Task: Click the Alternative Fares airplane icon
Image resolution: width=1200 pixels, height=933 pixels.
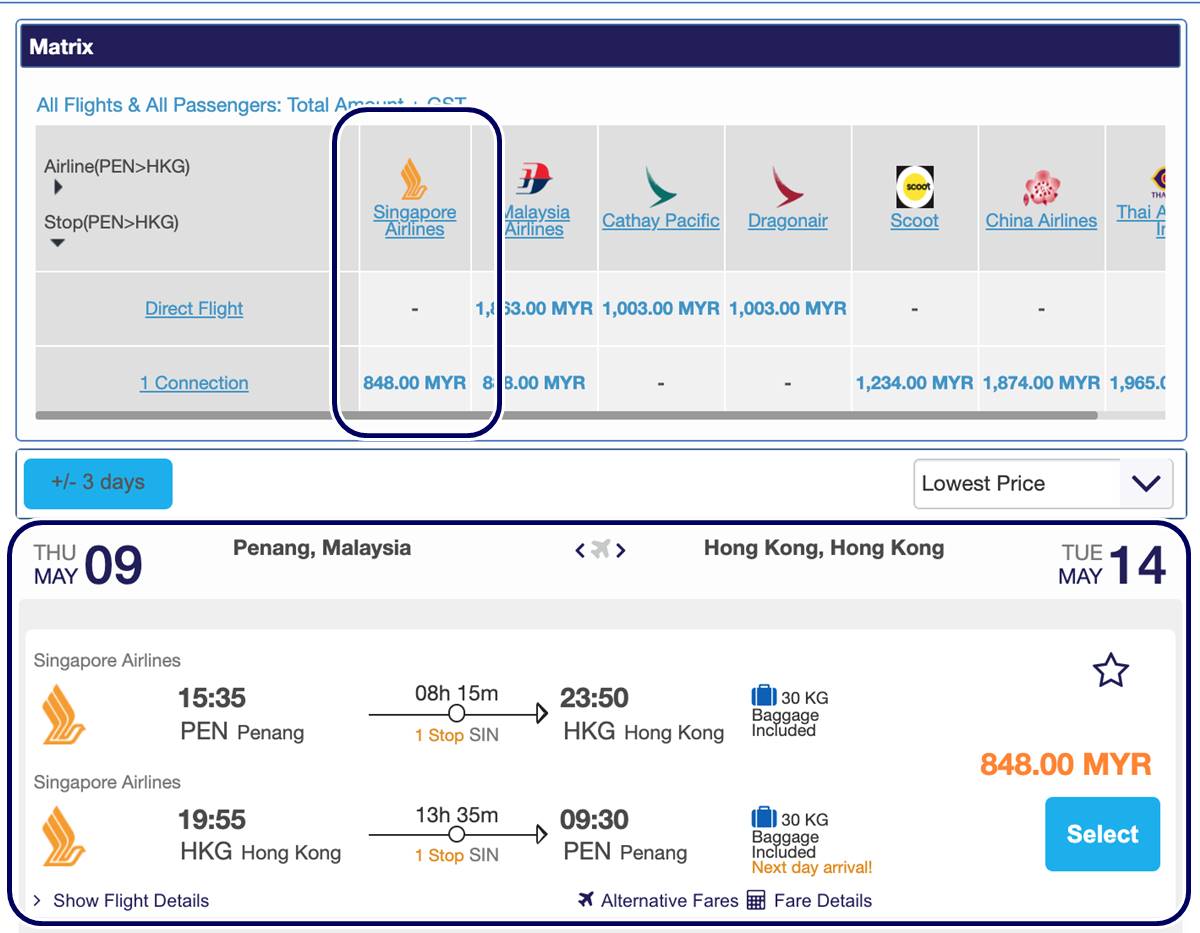Action: pyautogui.click(x=586, y=900)
